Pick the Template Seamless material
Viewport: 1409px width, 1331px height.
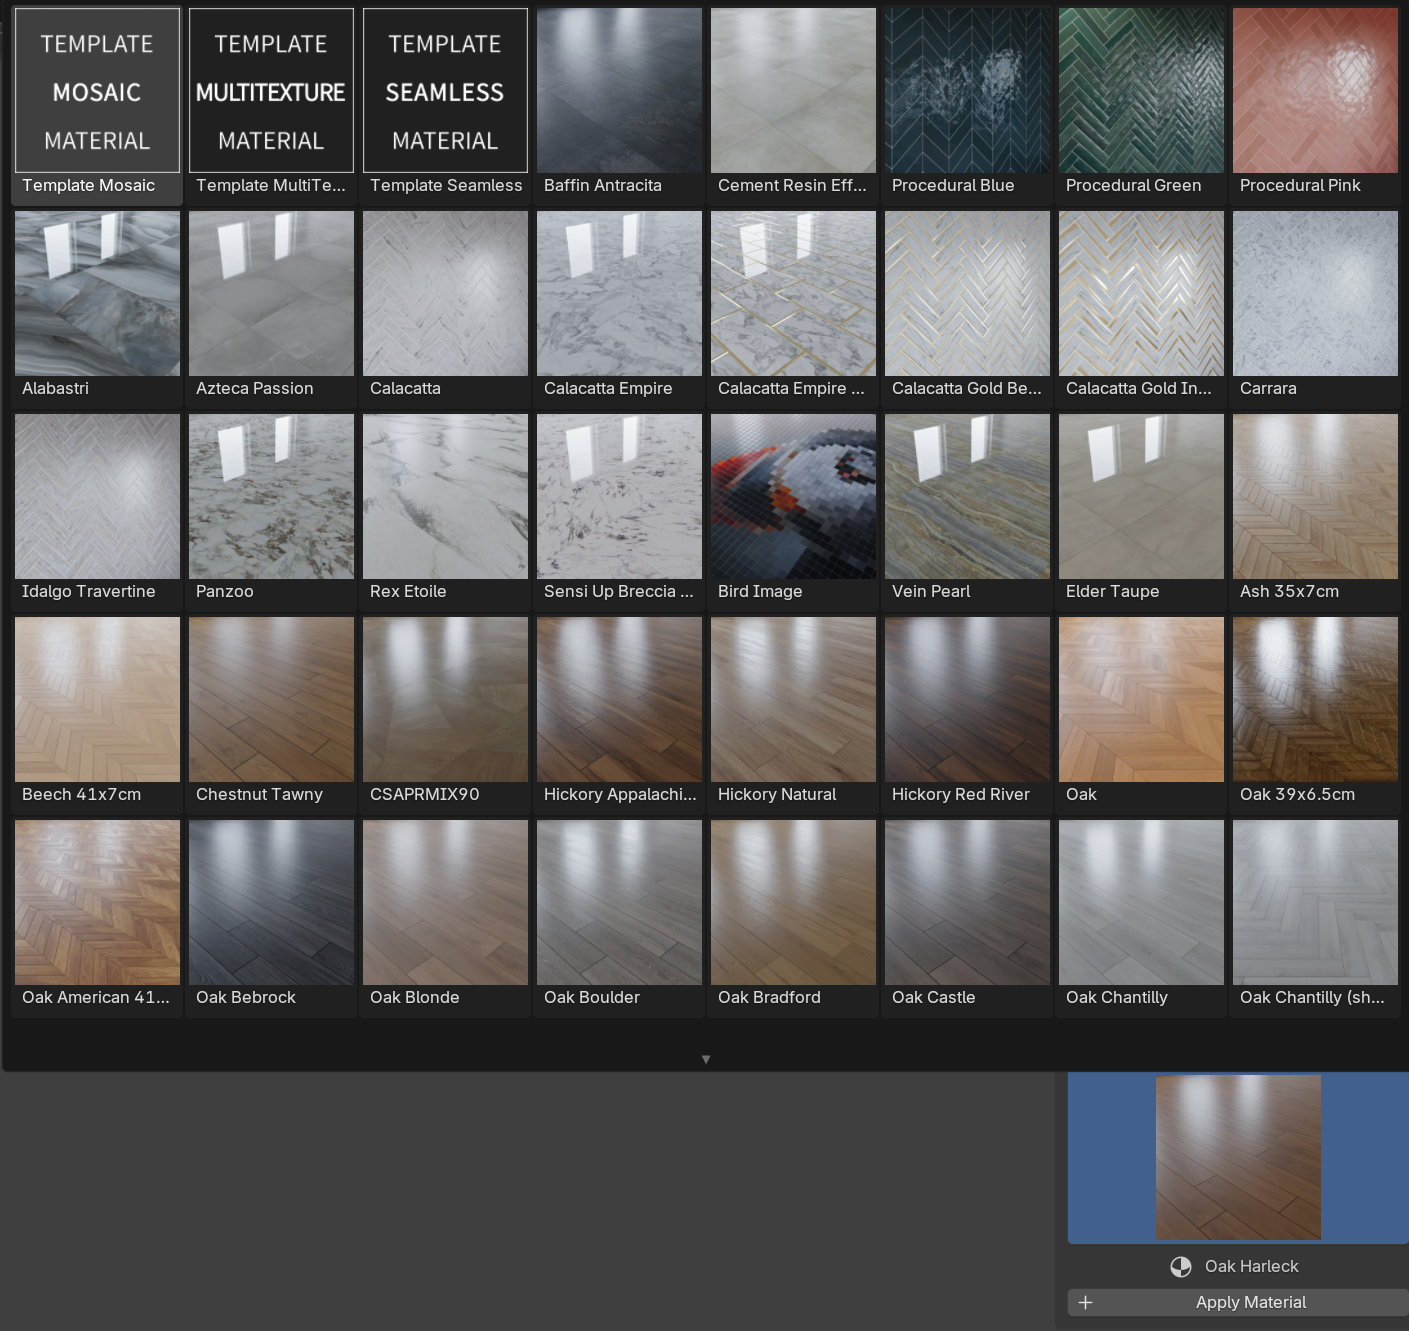point(445,91)
